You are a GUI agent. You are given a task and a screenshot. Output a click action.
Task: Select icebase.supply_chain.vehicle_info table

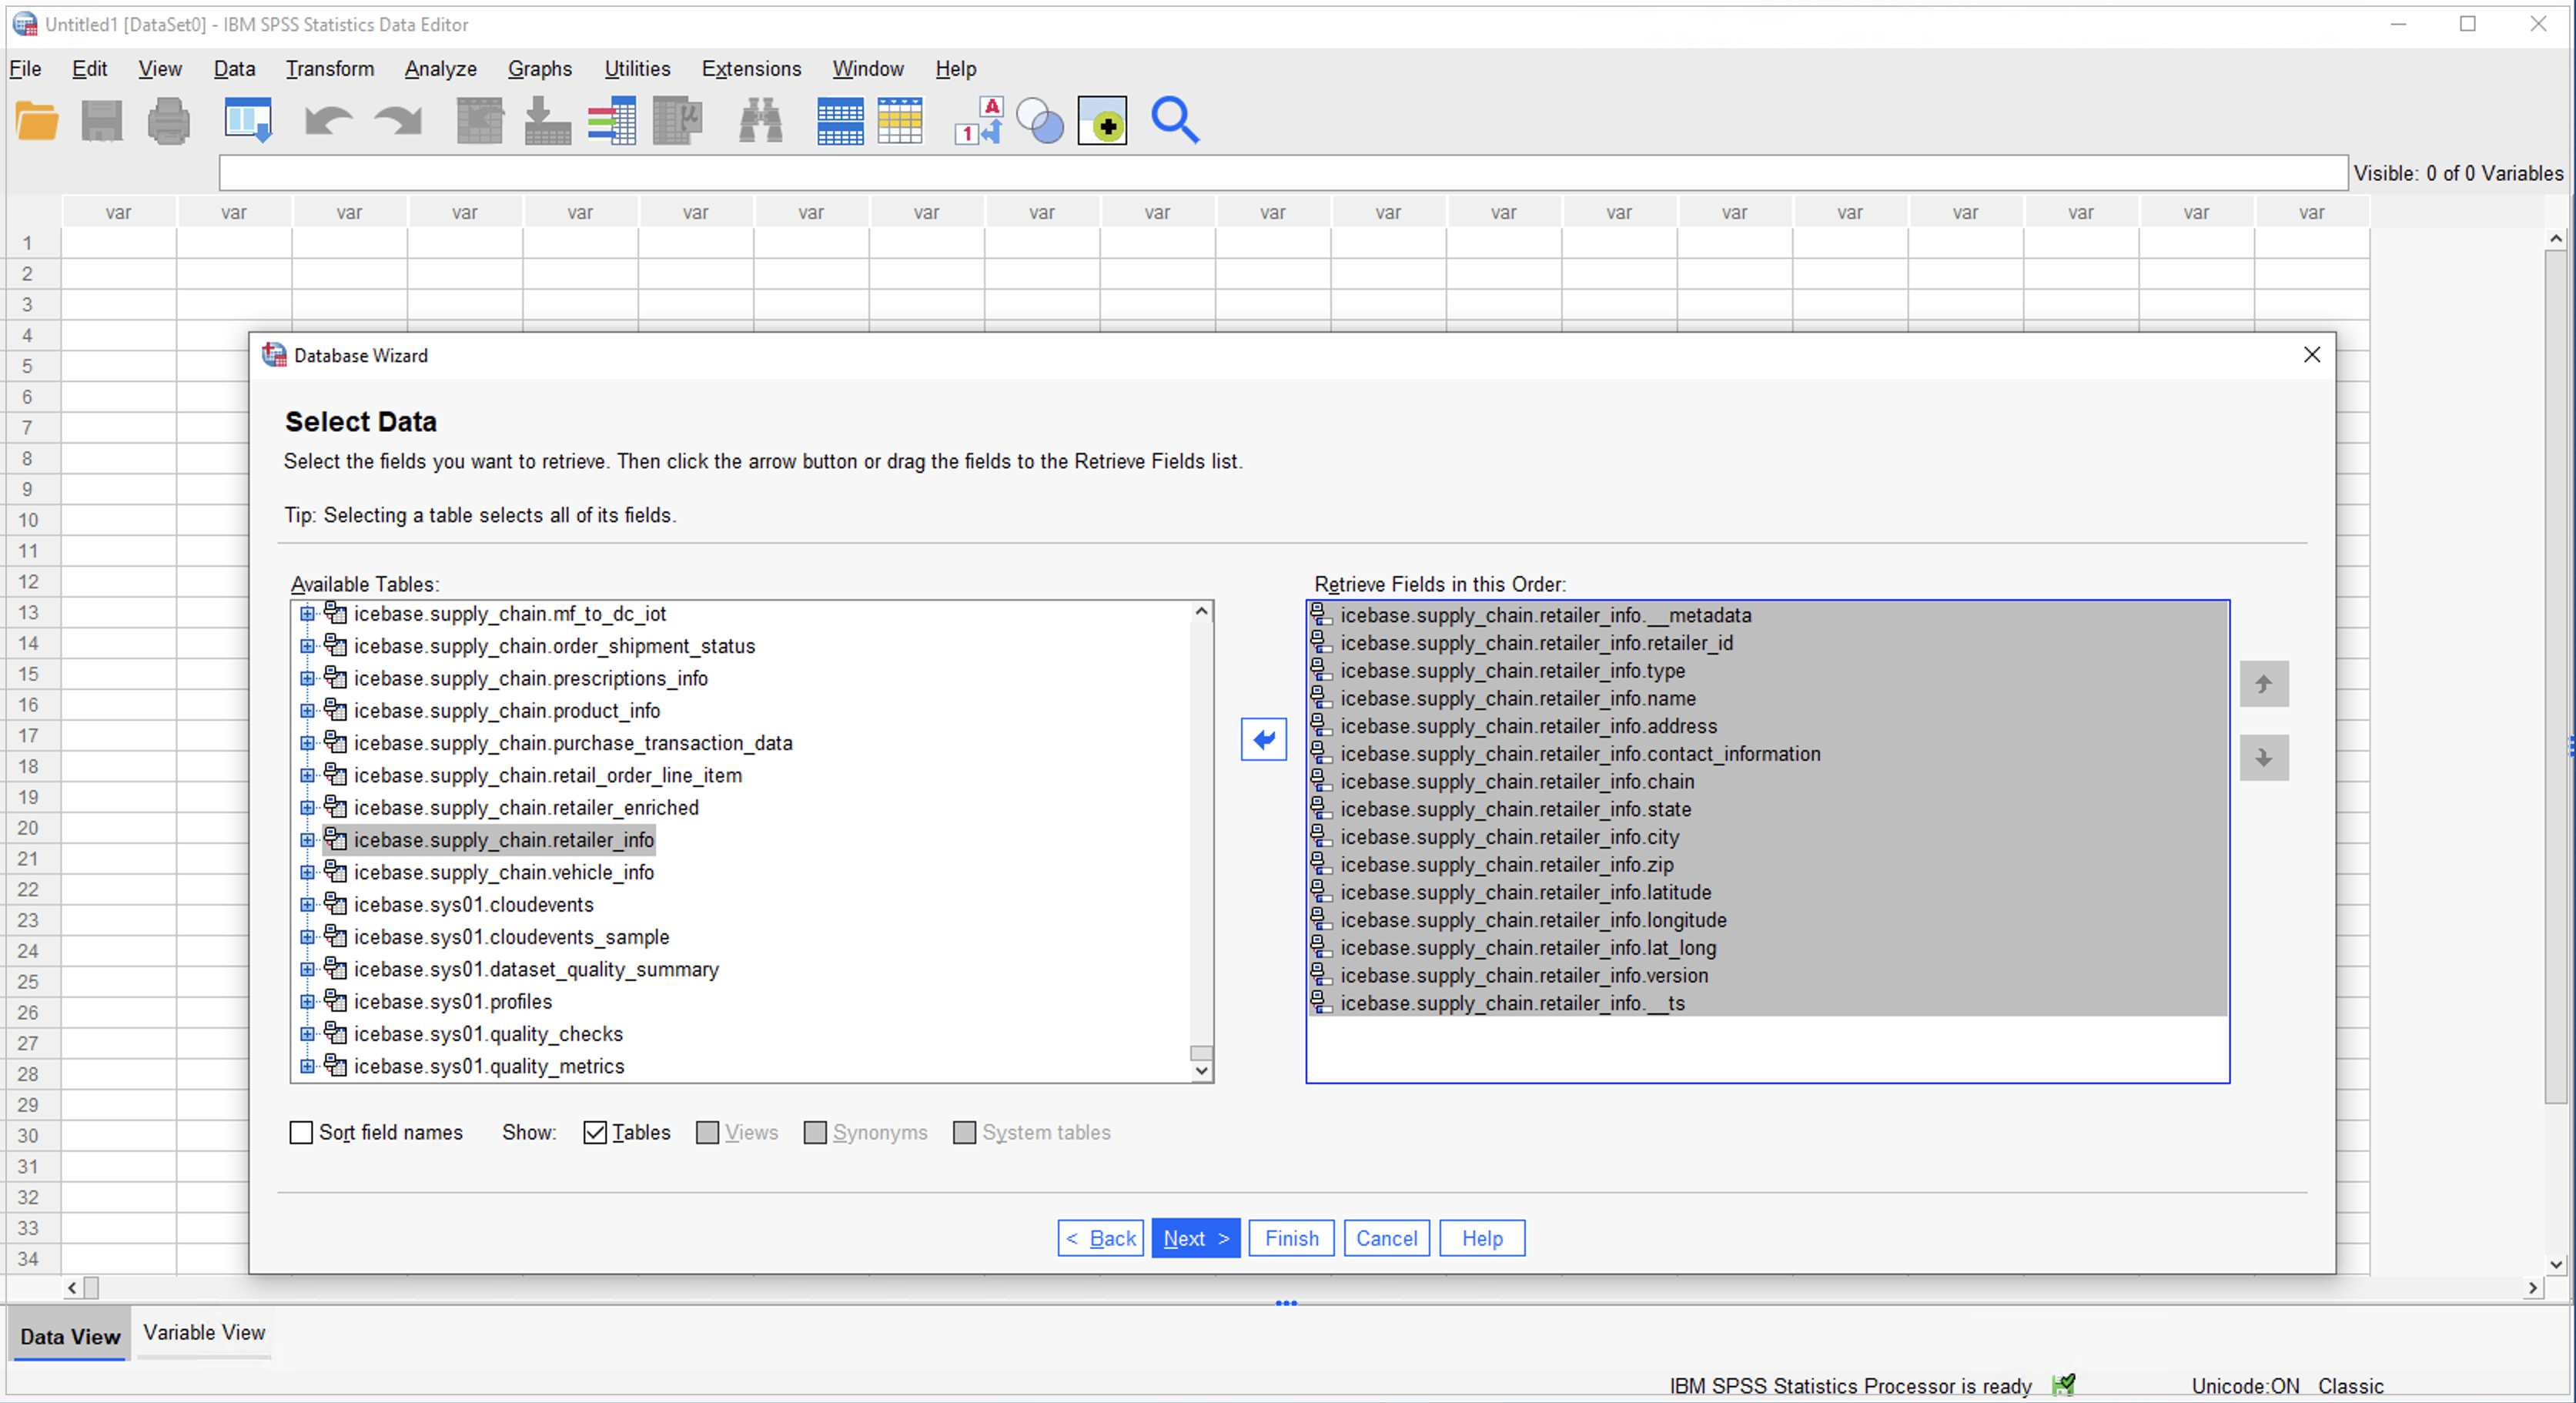pos(503,871)
